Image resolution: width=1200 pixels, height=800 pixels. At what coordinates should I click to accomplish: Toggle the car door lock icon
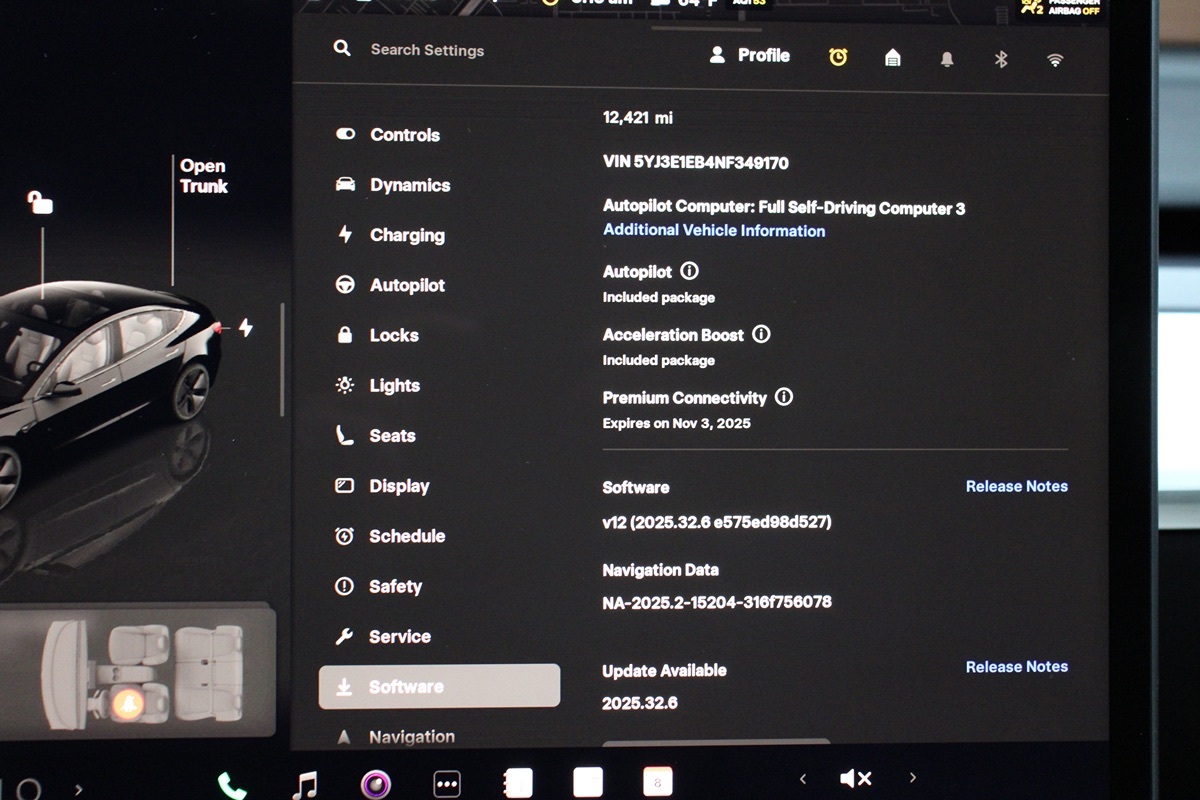(40, 203)
